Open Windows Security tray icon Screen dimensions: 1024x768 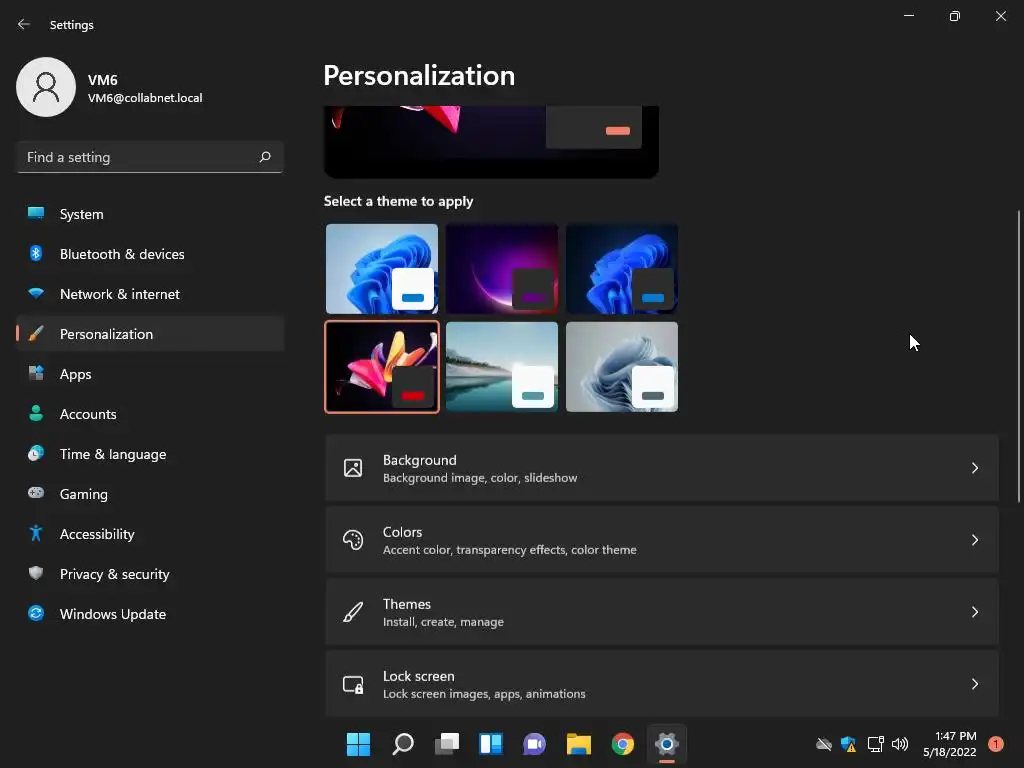[848, 744]
